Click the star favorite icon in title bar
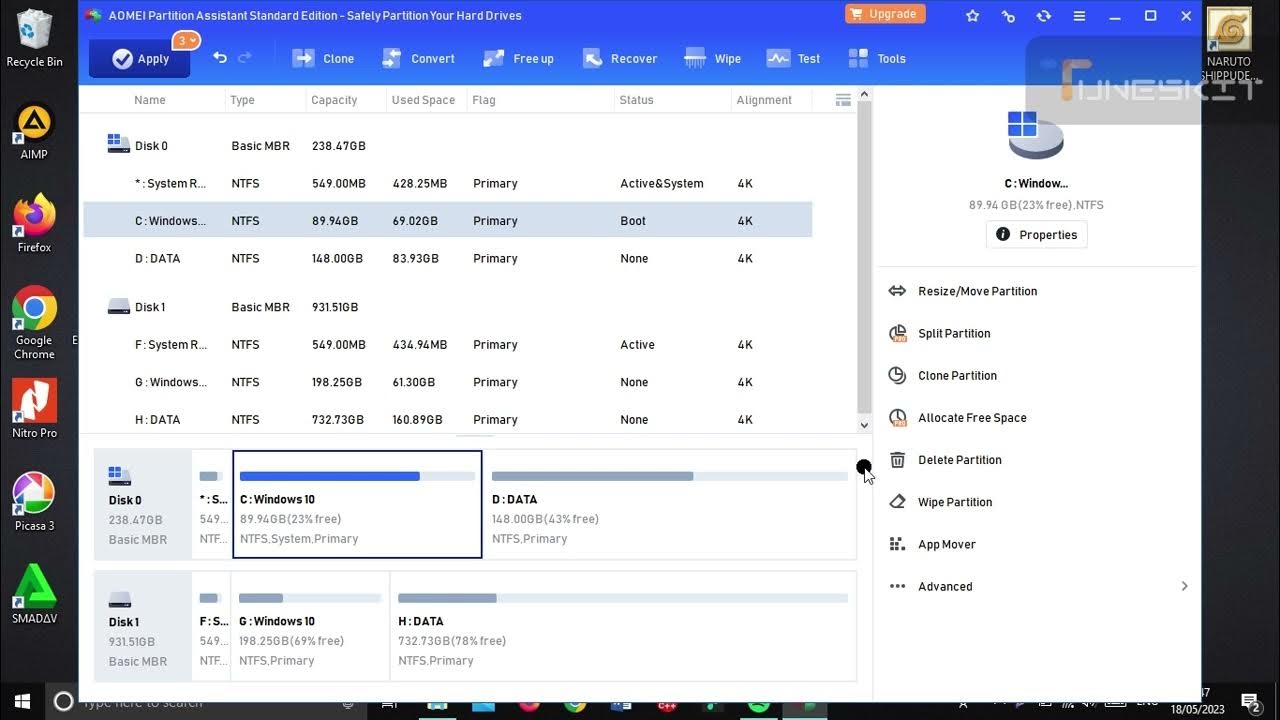1280x720 pixels. pos(973,16)
